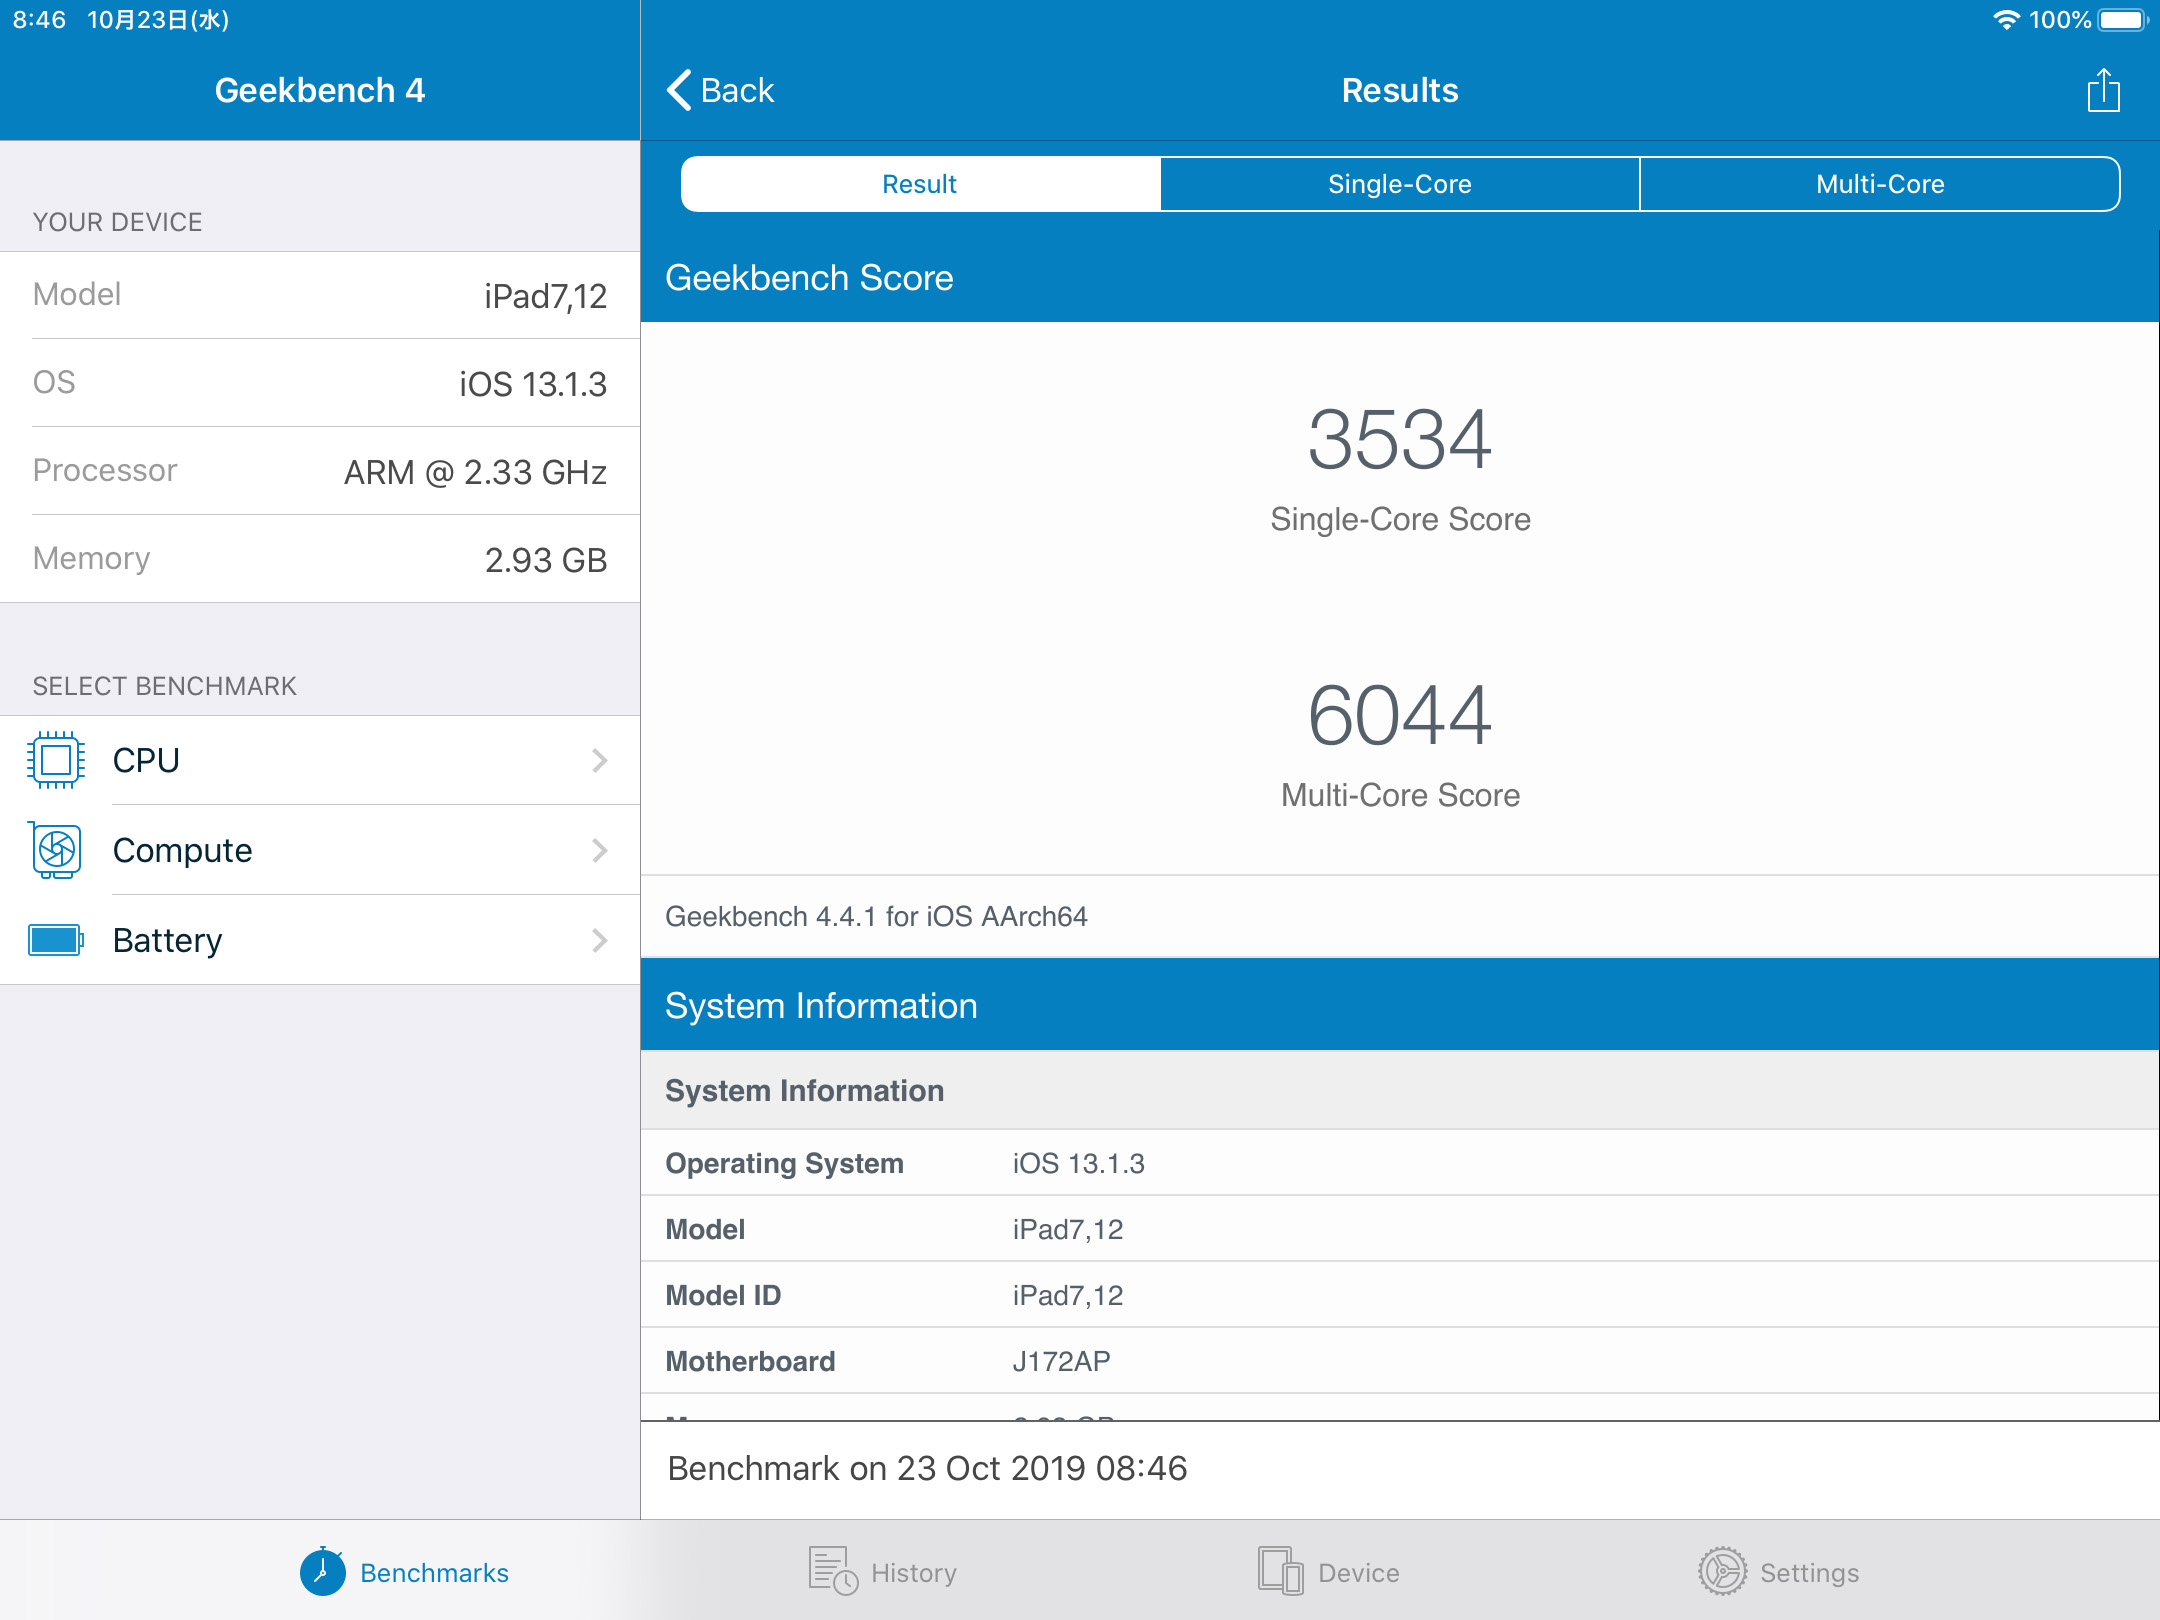Tap the Multi-Core Score 6044
2160x1620 pixels.
(x=1400, y=719)
